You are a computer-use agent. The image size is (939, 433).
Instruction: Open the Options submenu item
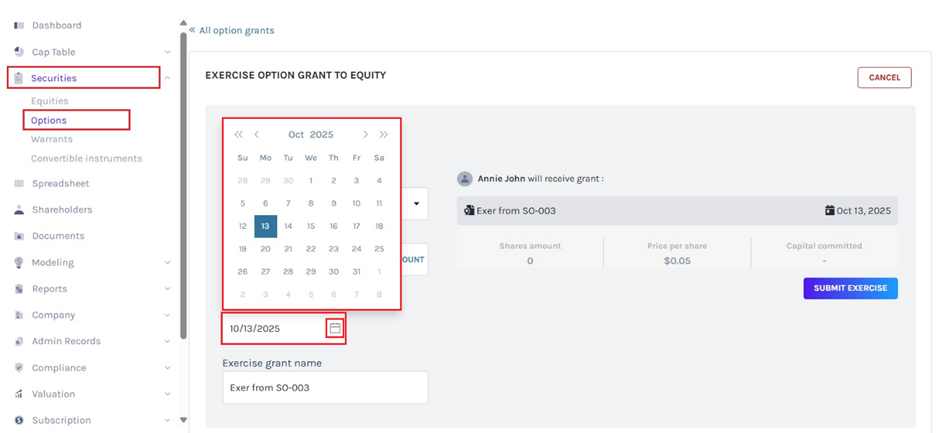[49, 120]
